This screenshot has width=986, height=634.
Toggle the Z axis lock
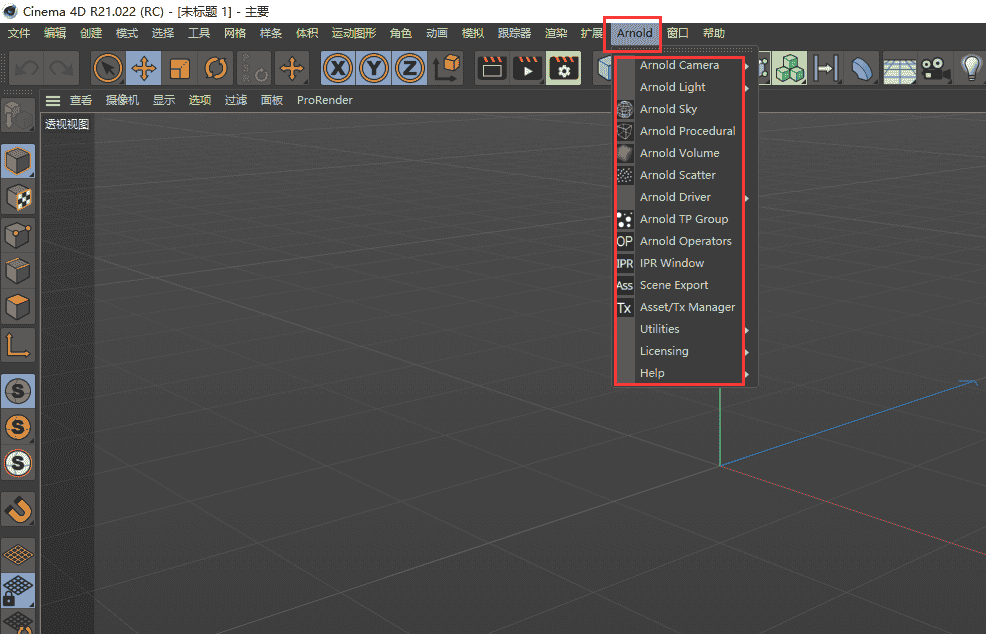pyautogui.click(x=411, y=68)
